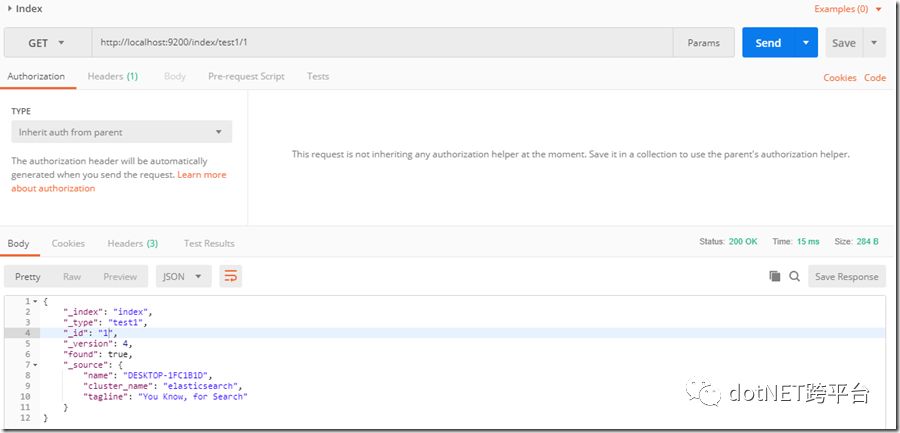Click the response search magnifier icon
Viewport: 900px width, 433px height.
click(794, 276)
